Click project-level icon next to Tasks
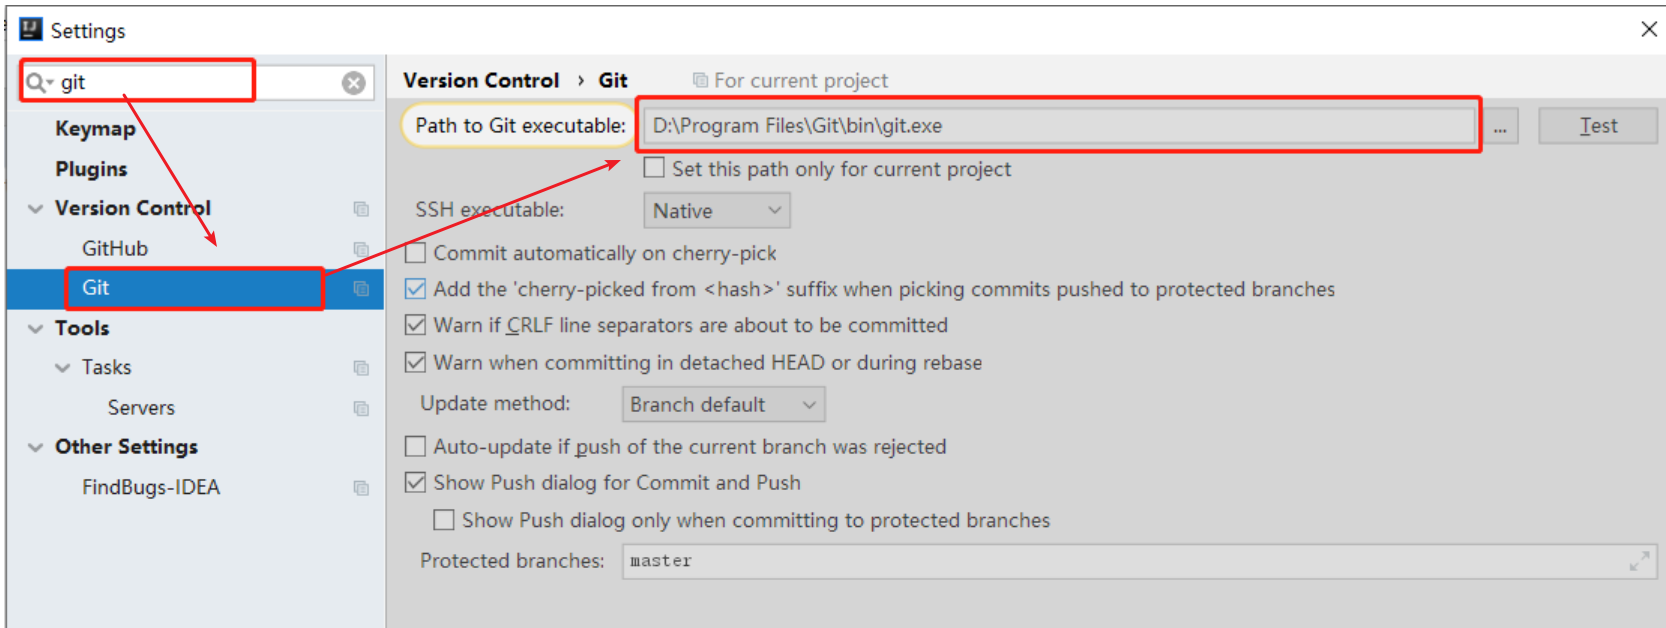Screen dimensions: 1666x628 click(x=361, y=368)
